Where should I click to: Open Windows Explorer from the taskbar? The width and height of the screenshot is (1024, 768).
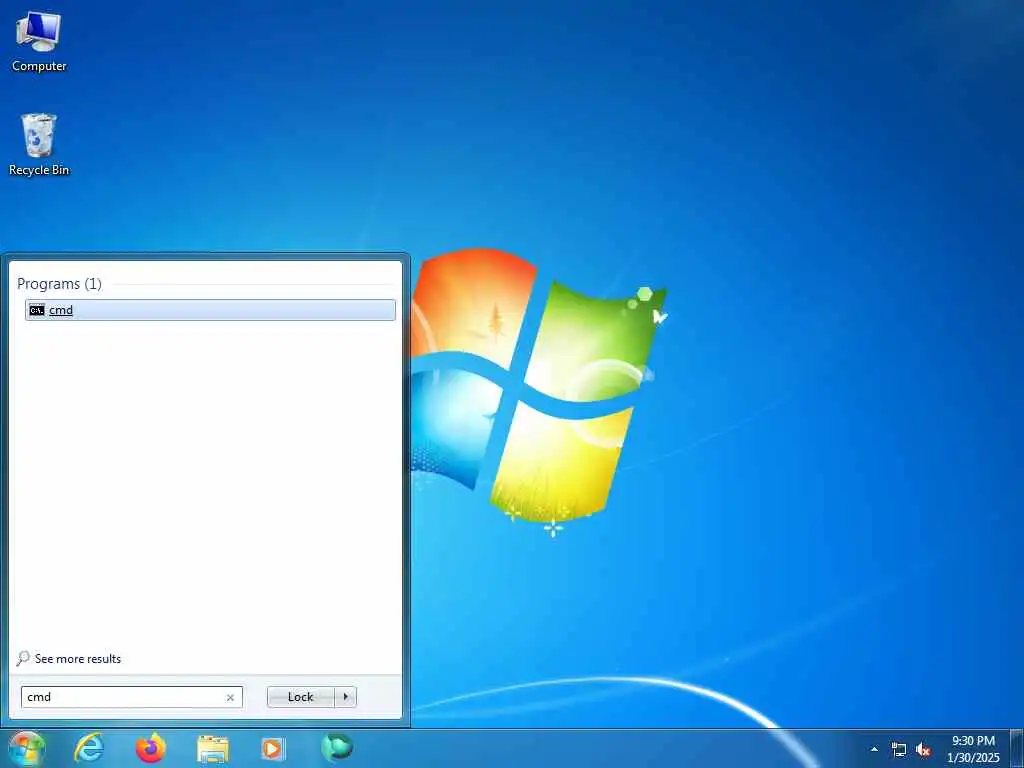[213, 749]
